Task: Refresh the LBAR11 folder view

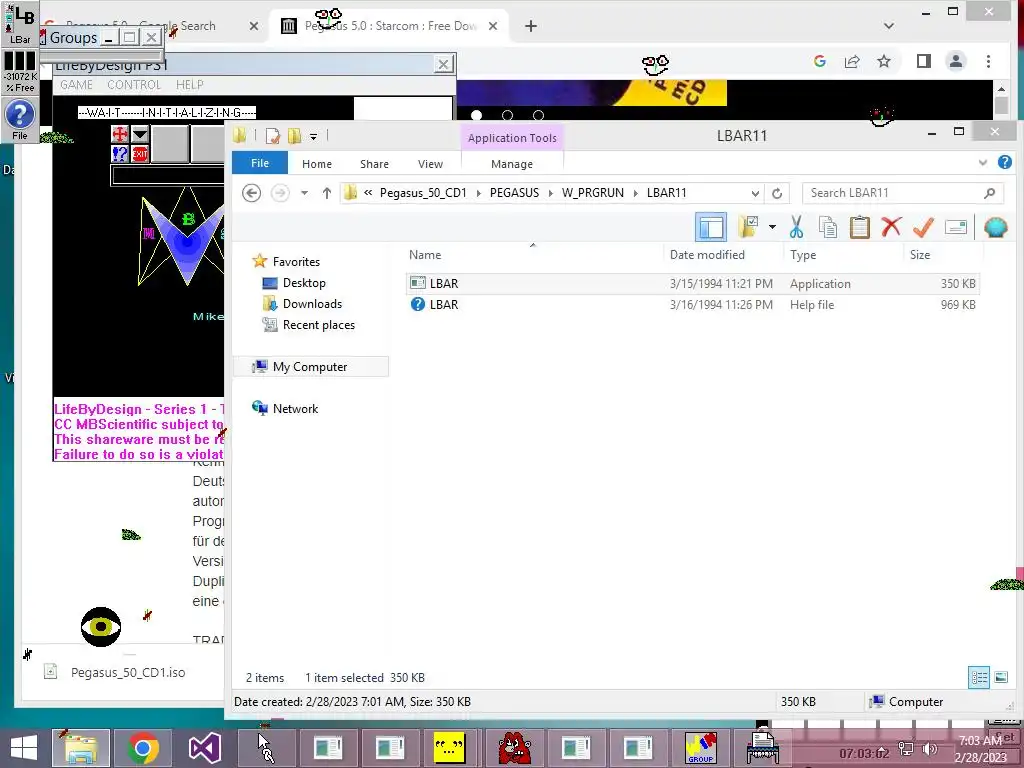Action: pos(777,193)
